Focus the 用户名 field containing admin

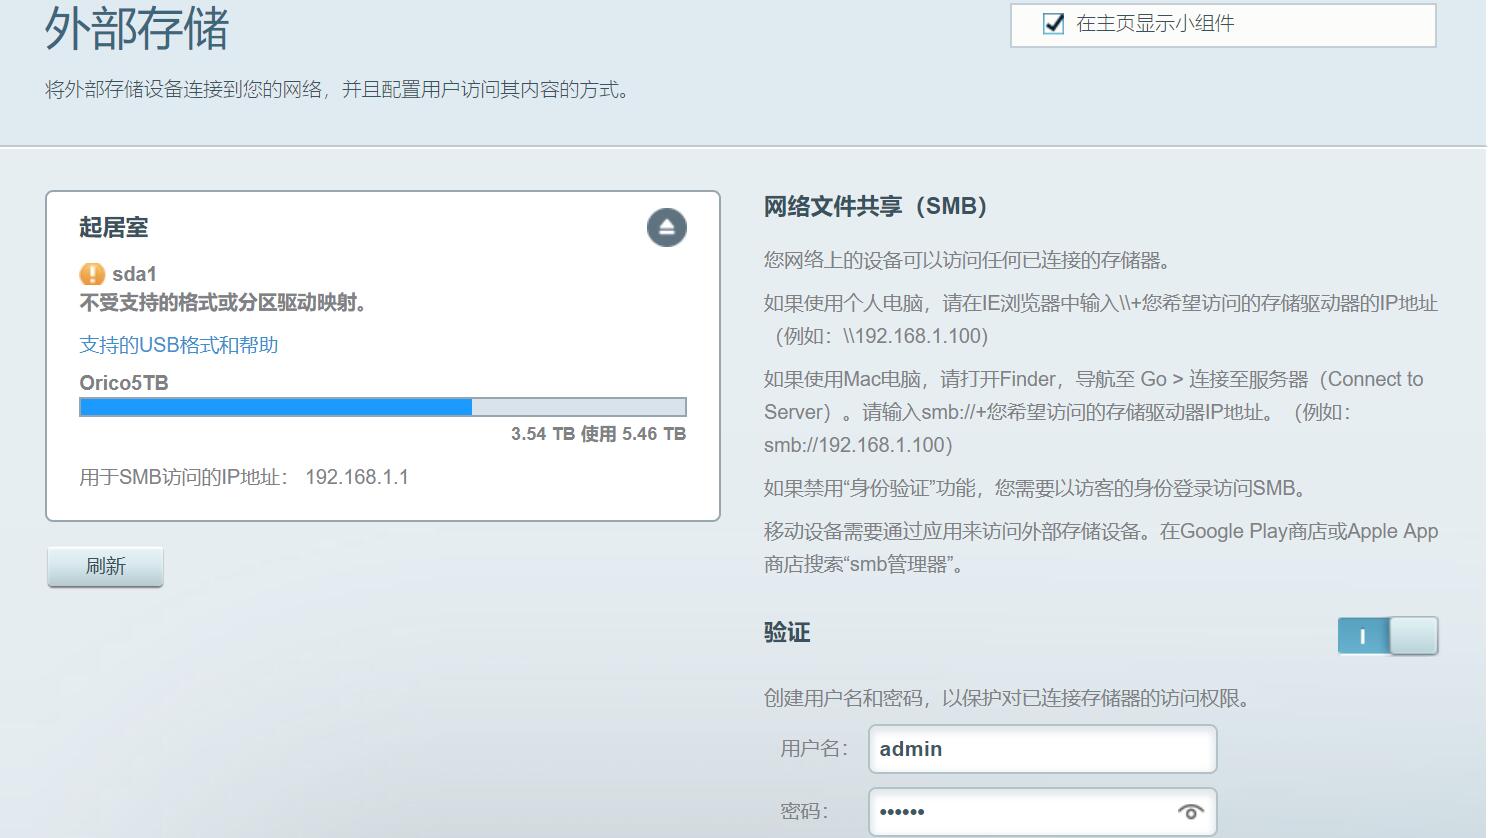(x=1042, y=749)
